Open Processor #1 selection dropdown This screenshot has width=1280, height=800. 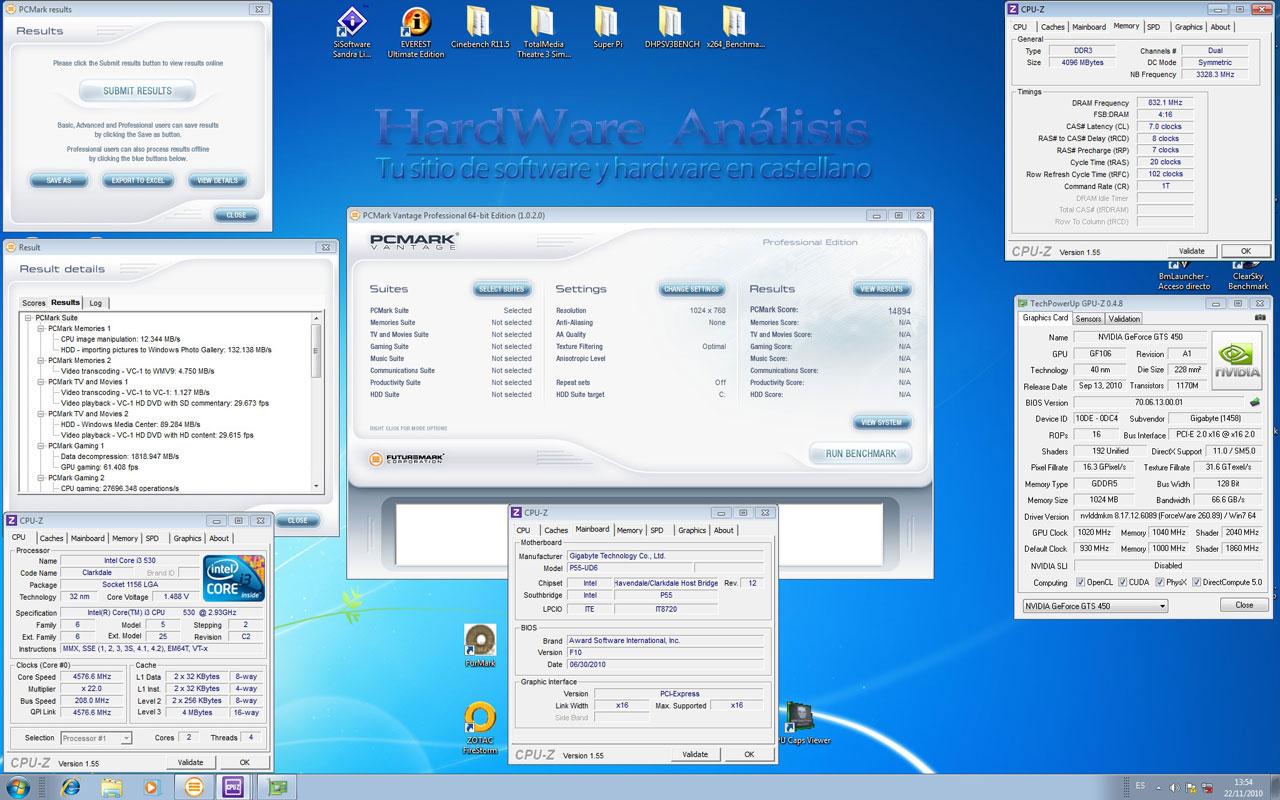96,738
